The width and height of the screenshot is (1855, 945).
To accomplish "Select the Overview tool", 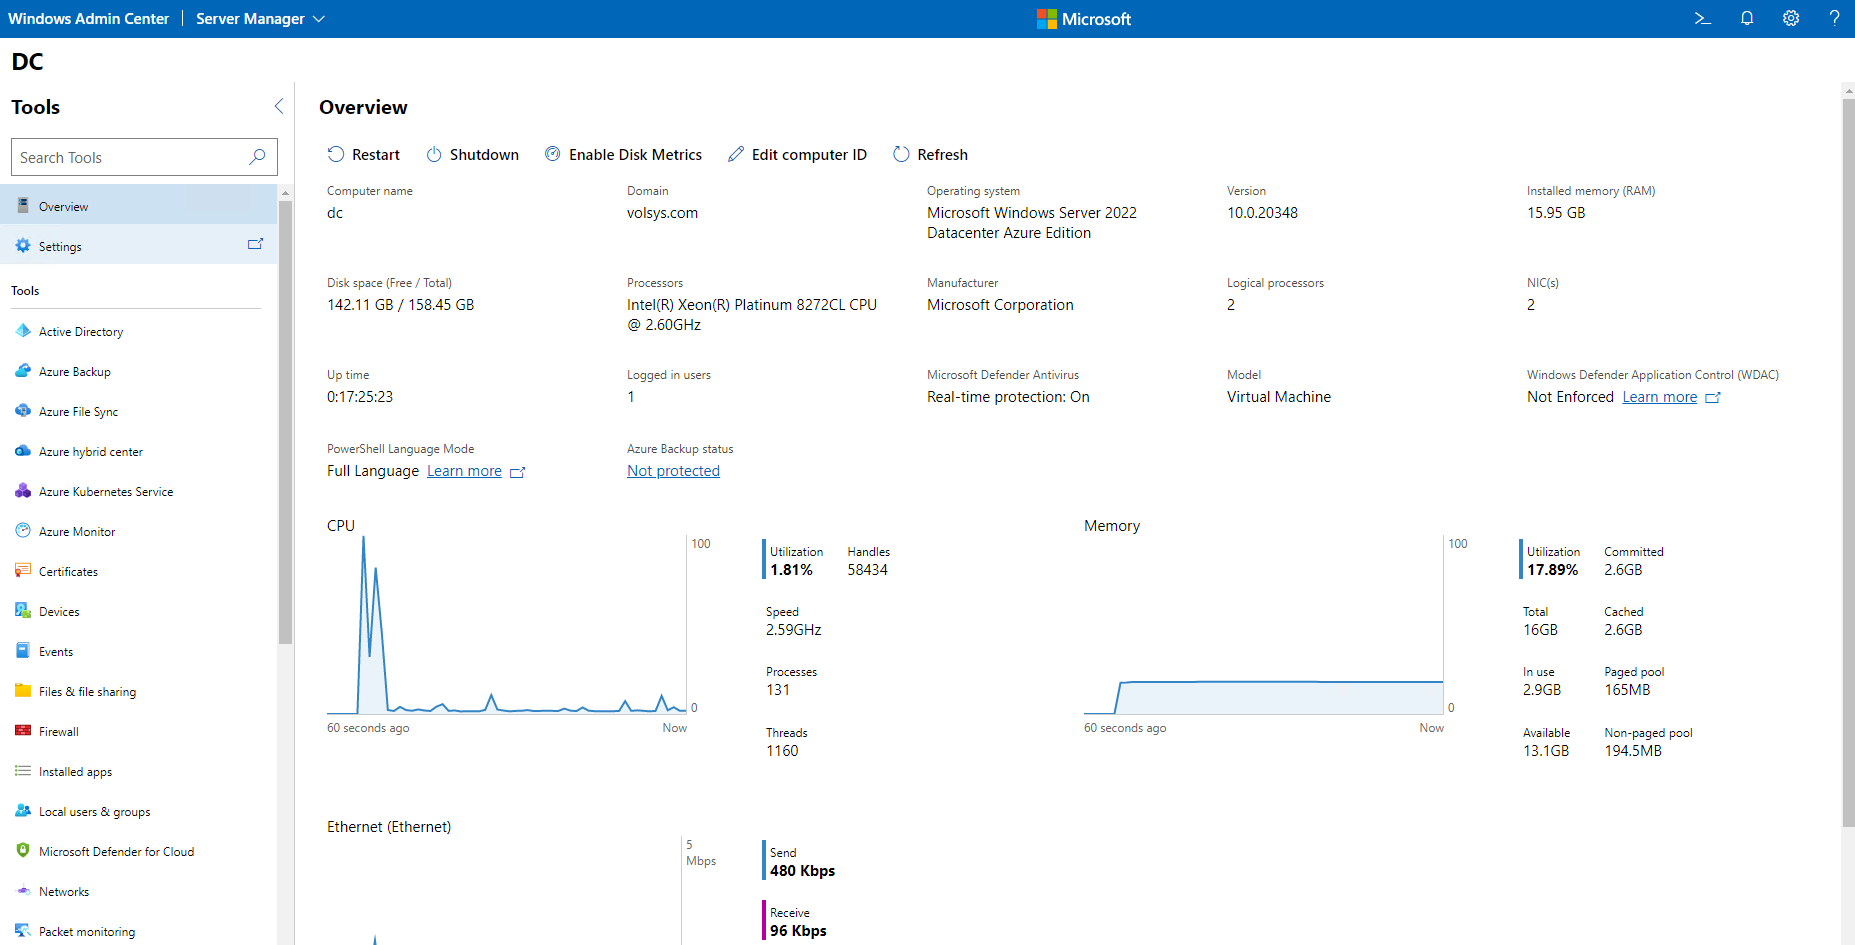I will (138, 206).
